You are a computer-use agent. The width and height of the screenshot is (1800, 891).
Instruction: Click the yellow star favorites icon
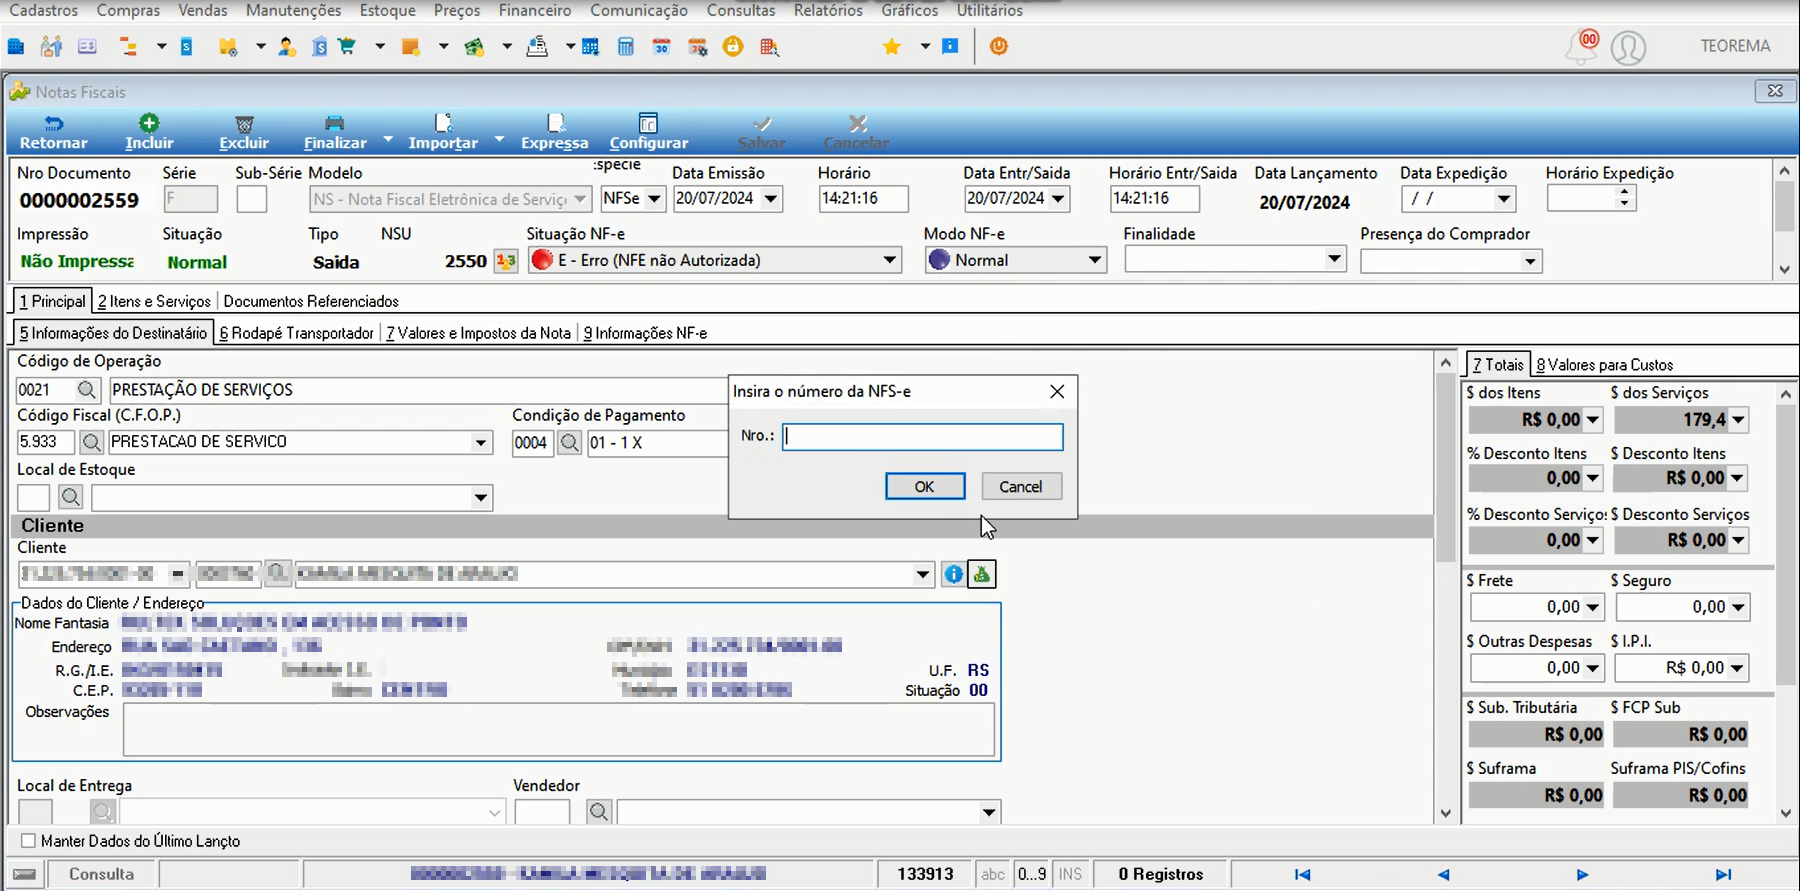coord(891,46)
